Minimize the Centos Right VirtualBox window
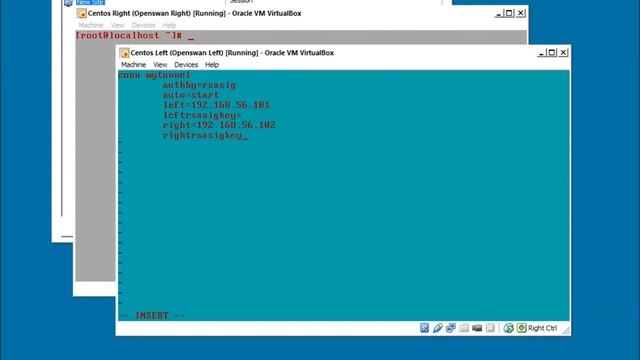This screenshot has width=640, height=360. pos(498,13)
